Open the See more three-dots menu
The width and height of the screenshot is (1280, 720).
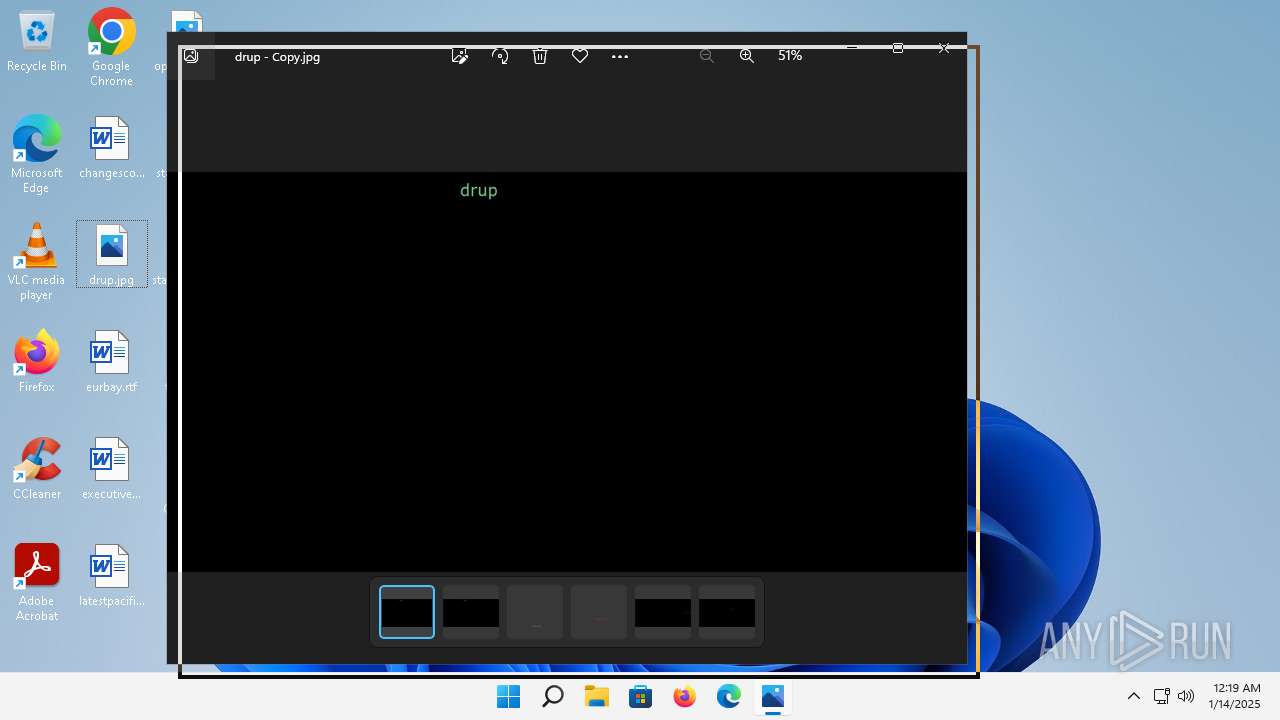point(620,56)
